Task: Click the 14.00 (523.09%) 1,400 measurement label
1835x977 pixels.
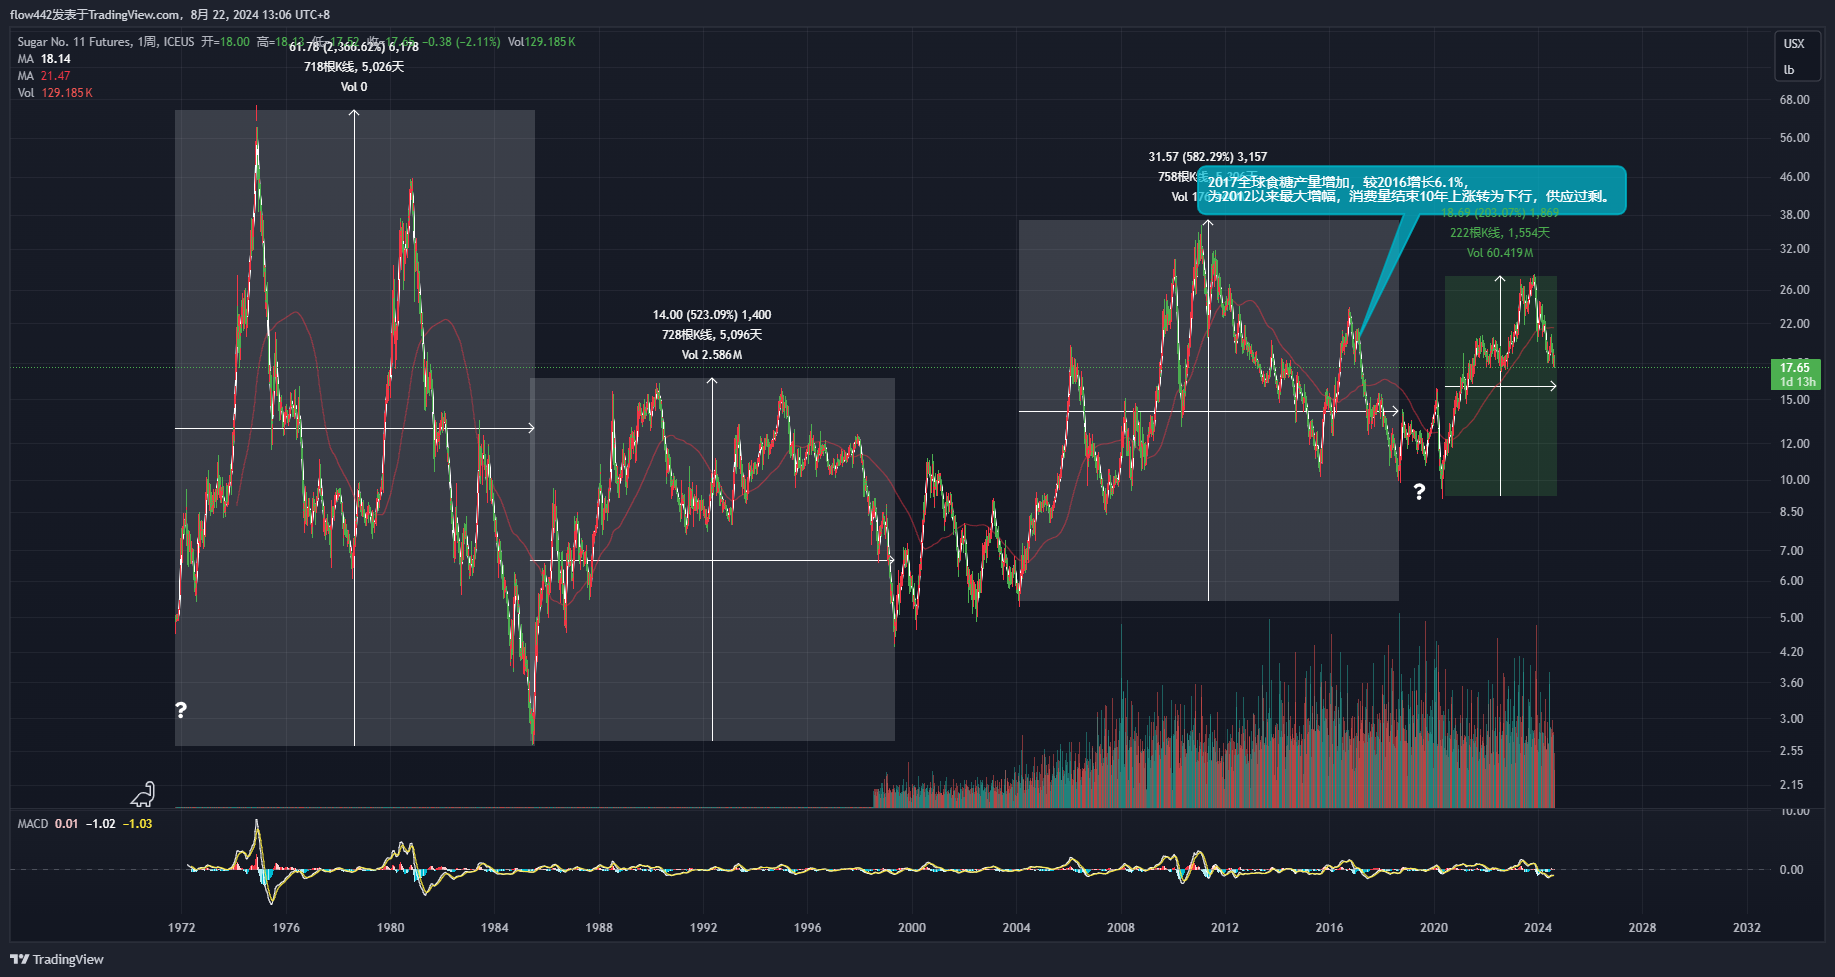Action: (x=712, y=315)
